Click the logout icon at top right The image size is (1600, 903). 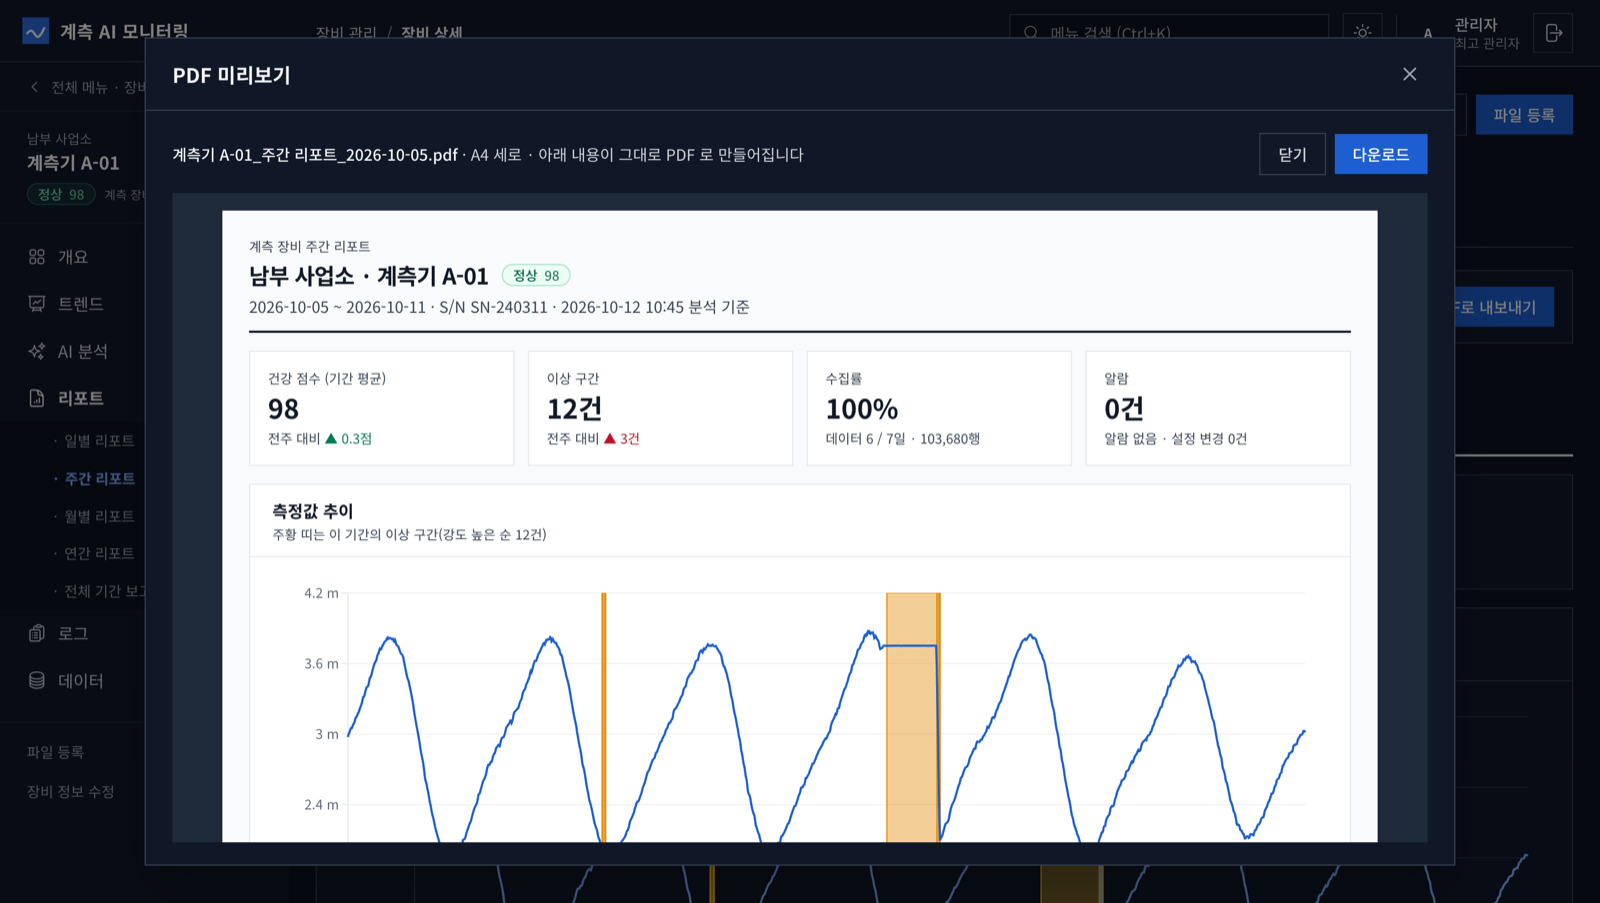[1553, 33]
